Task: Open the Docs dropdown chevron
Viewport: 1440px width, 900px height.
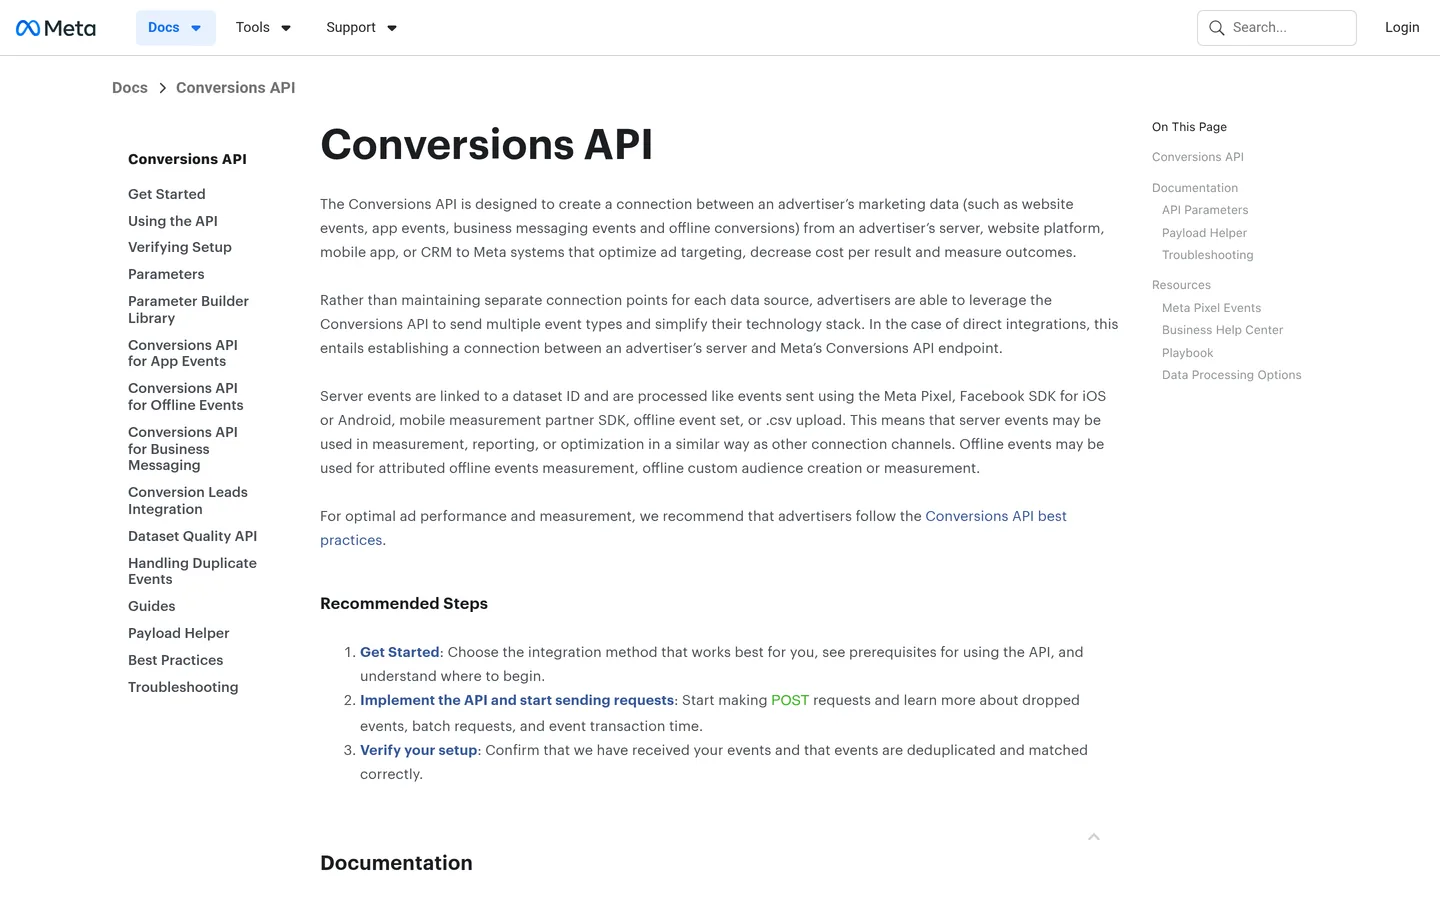Action: [196, 28]
